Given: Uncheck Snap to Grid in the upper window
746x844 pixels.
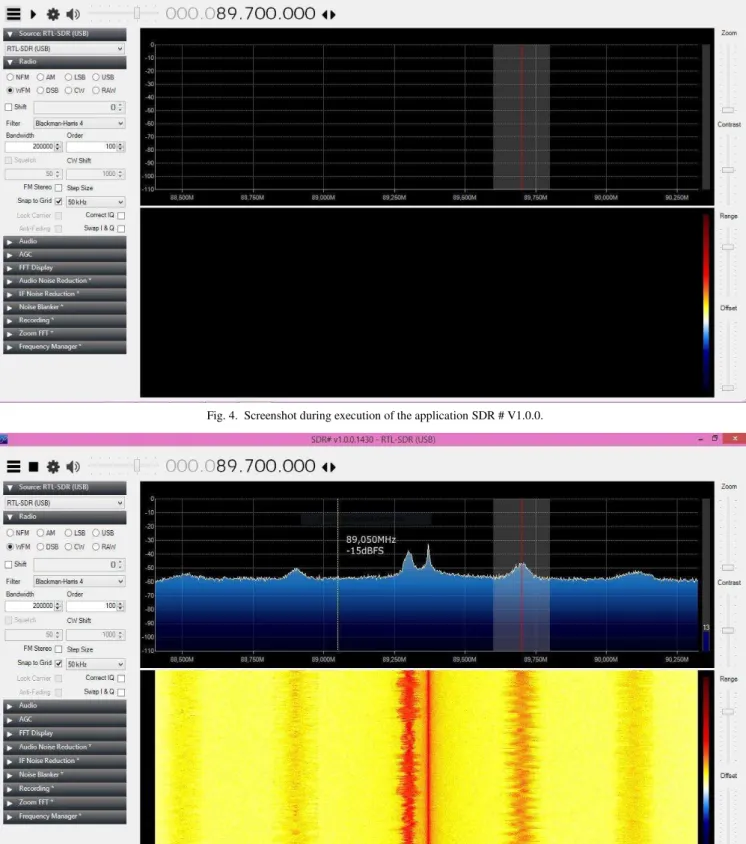Looking at the screenshot, I should pyautogui.click(x=58, y=201).
